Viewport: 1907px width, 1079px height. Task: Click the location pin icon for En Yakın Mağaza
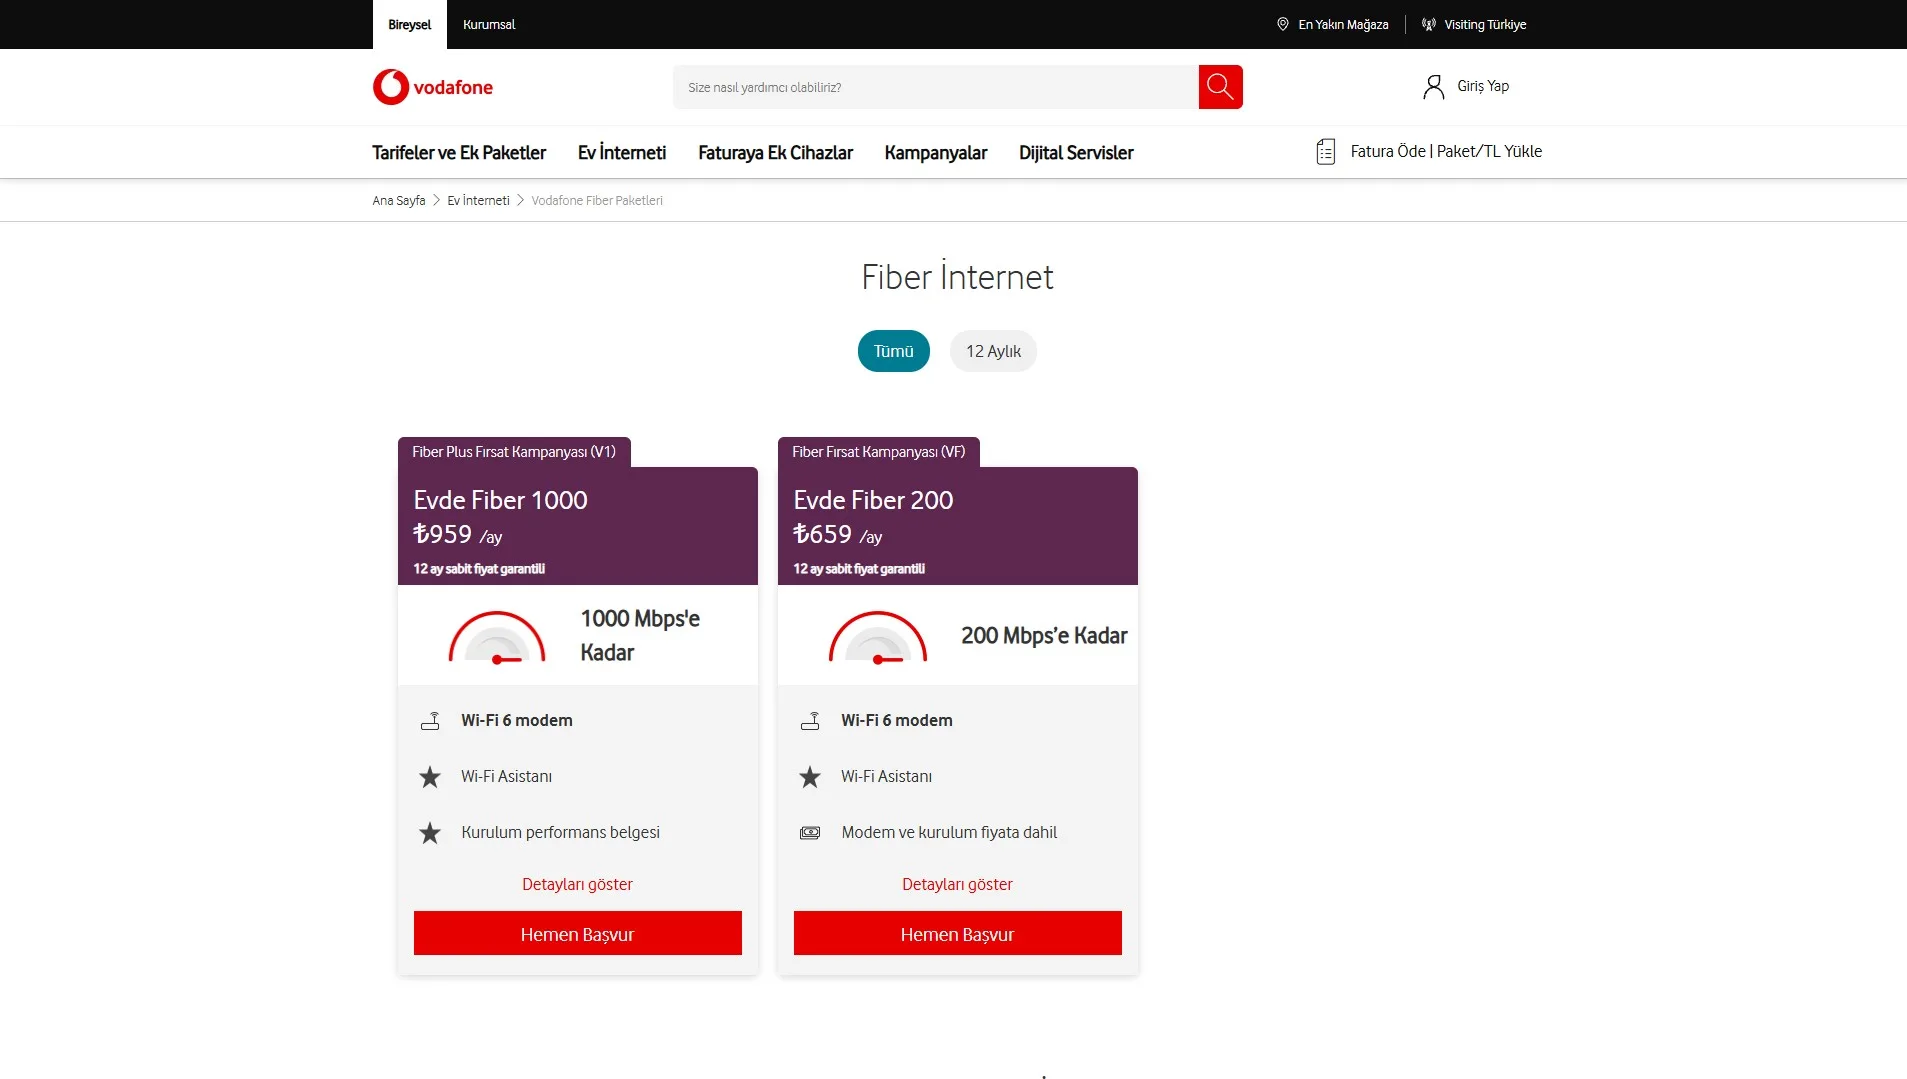point(1282,24)
